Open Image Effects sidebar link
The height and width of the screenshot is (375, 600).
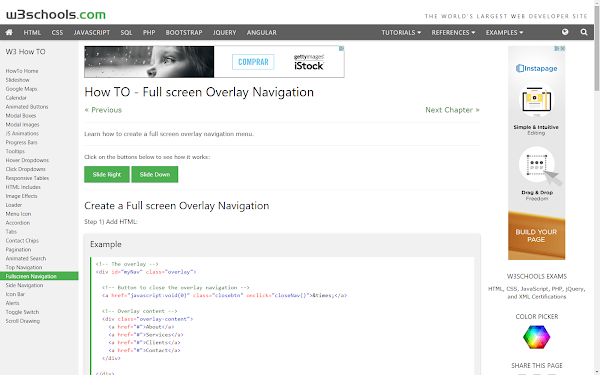point(21,196)
